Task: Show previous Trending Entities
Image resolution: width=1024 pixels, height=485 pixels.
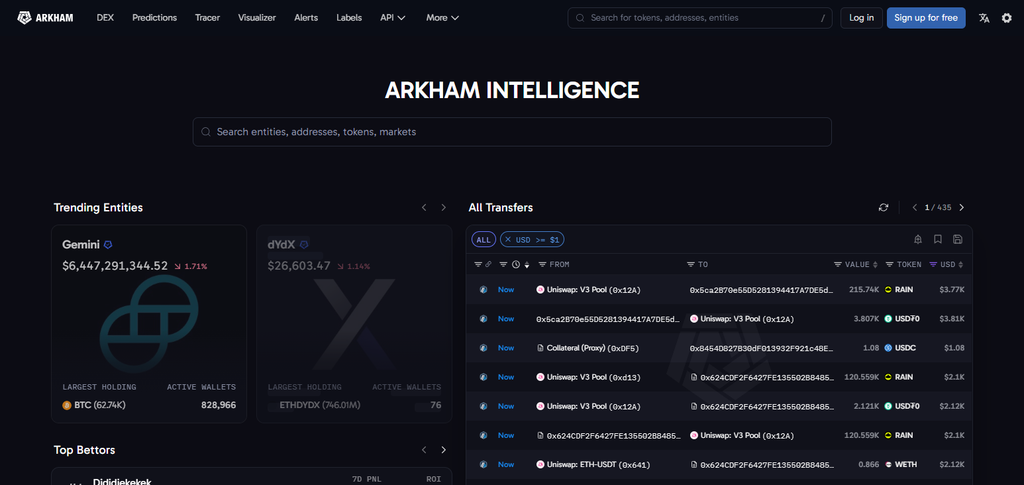Action: 424,208
